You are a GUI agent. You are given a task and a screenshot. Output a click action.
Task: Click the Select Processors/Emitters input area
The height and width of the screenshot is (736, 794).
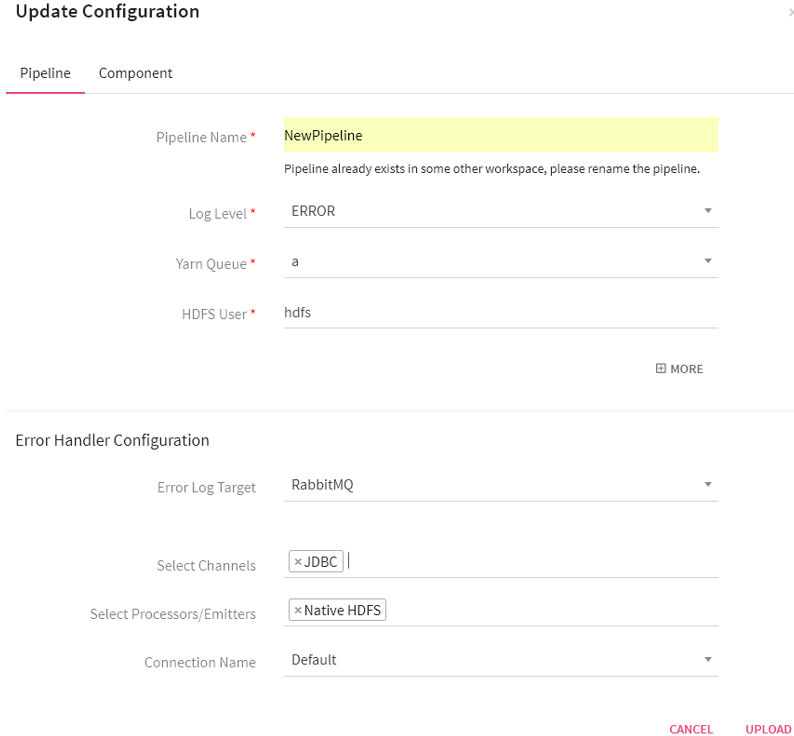(x=550, y=610)
